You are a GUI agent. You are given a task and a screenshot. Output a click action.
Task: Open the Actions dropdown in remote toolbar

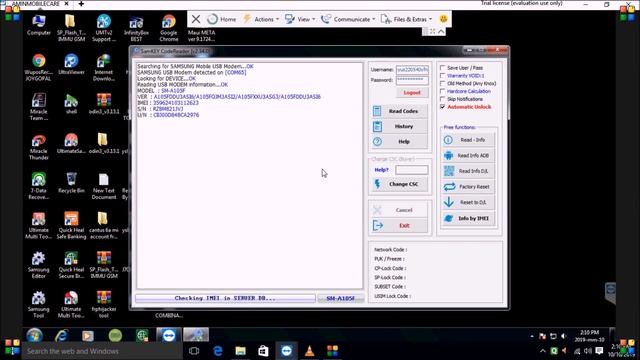(261, 19)
